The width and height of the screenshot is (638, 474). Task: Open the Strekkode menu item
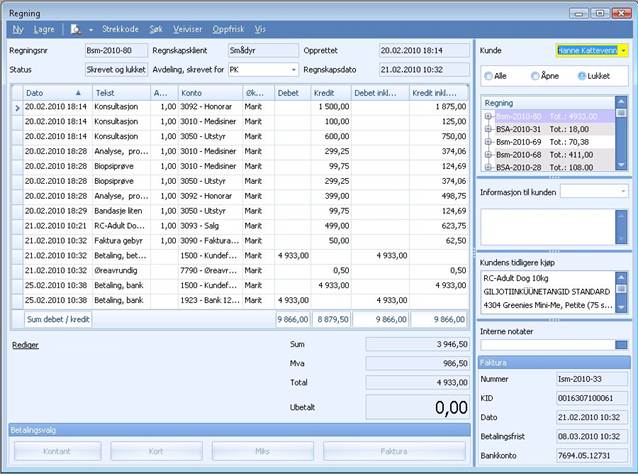point(120,29)
